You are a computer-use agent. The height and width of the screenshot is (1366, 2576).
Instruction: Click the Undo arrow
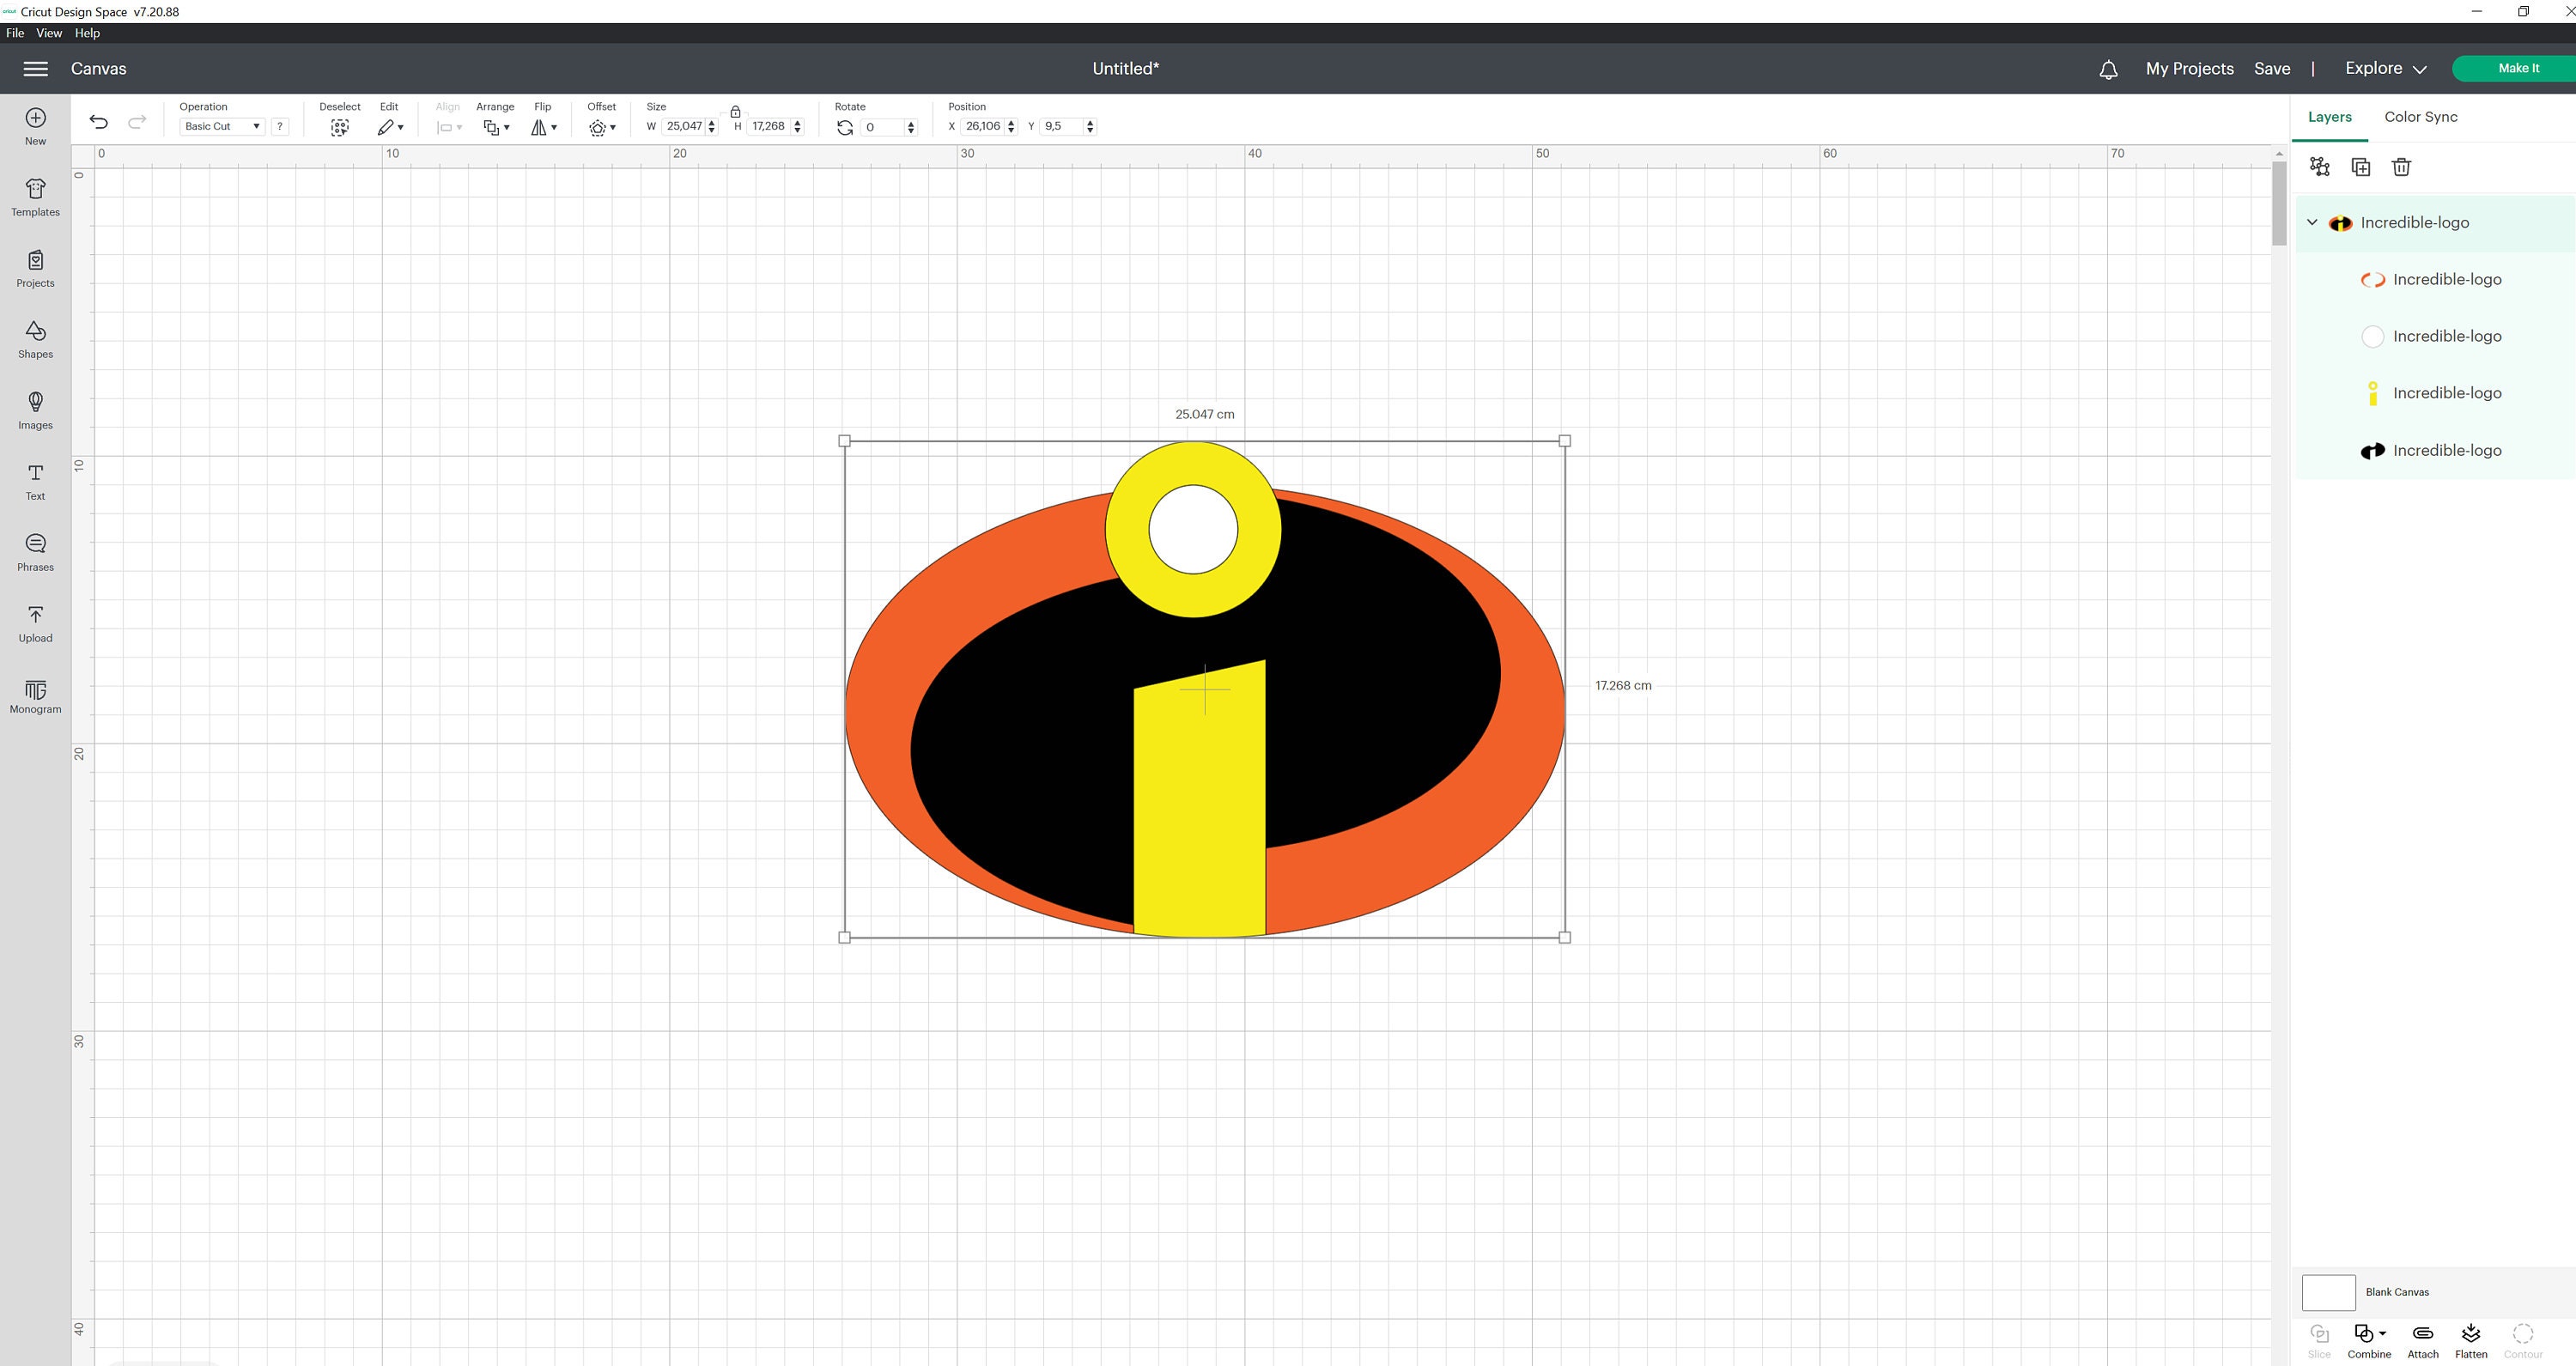[98, 122]
